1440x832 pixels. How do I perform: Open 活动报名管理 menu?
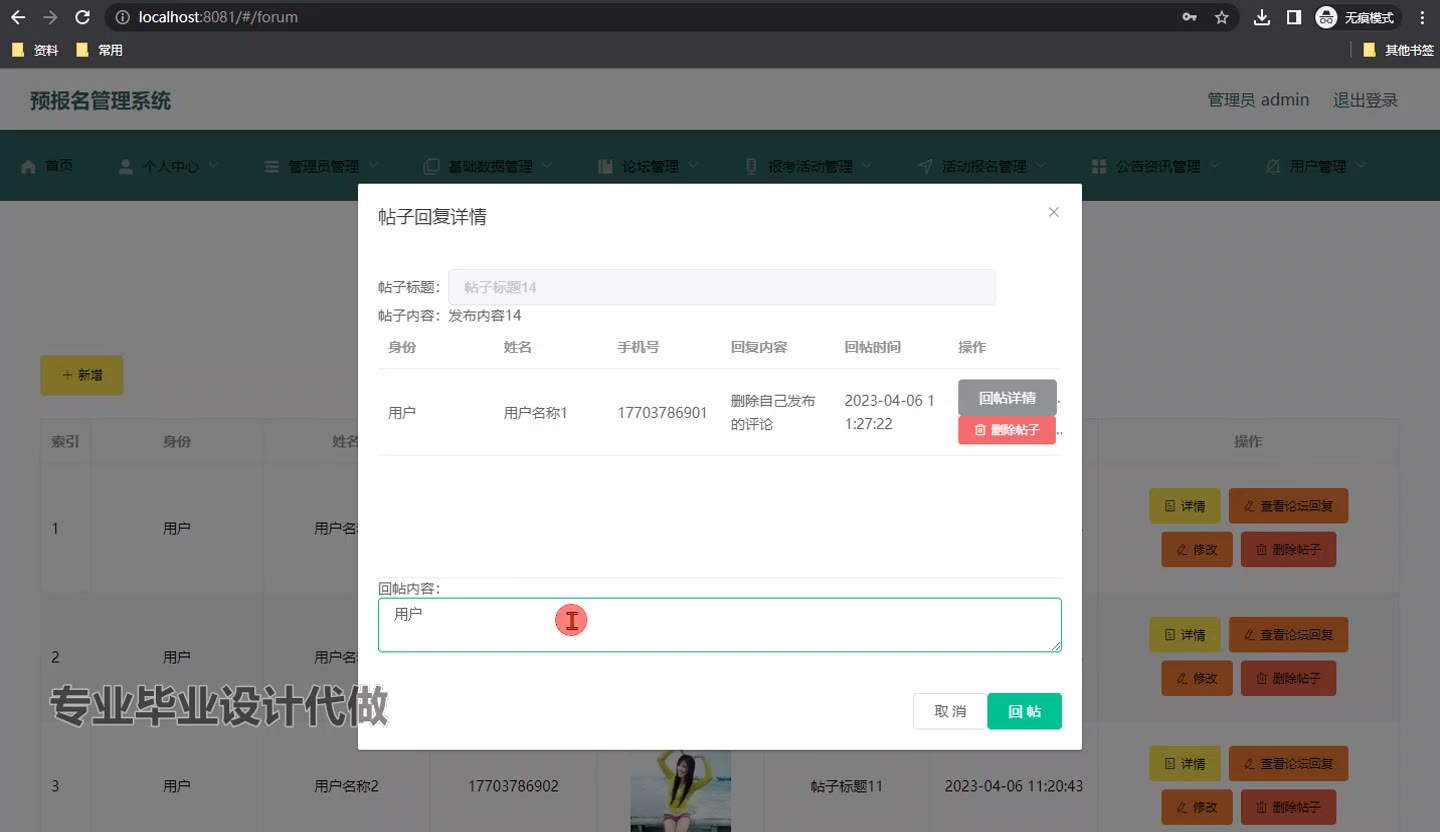(982, 166)
